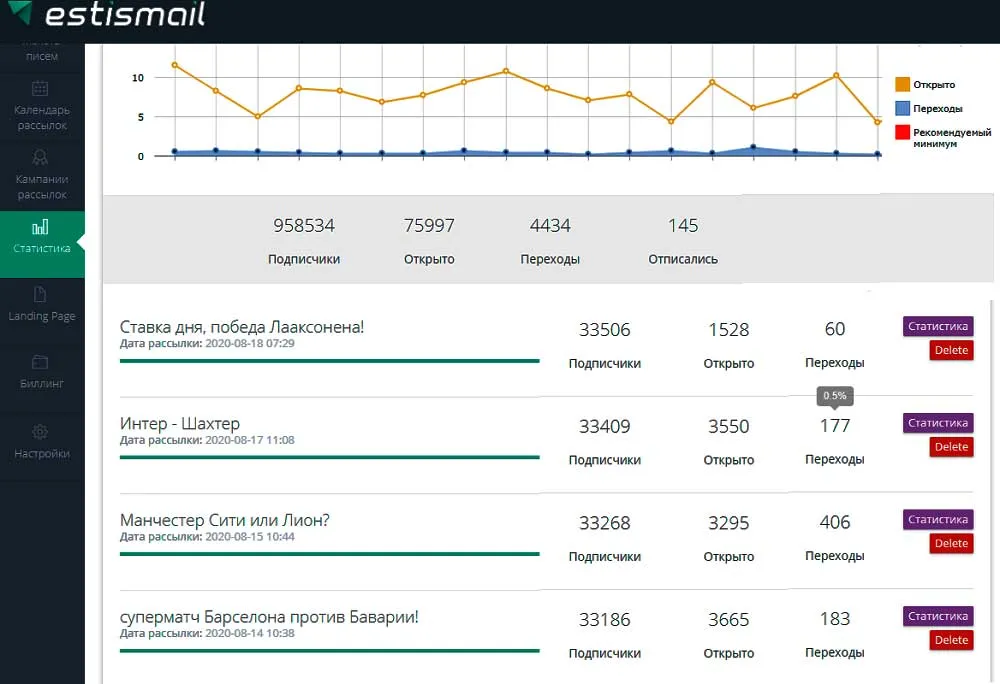Open the Настройки gear icon
Image resolution: width=1000 pixels, height=684 pixels.
(40, 432)
